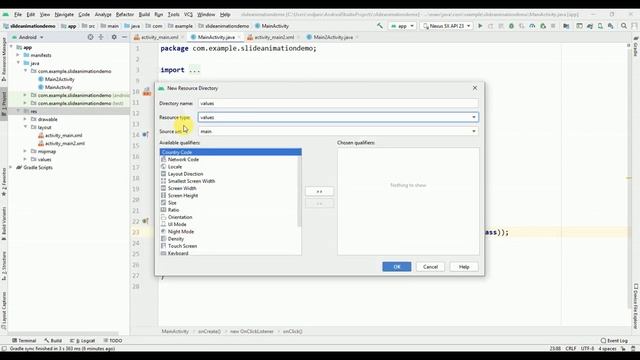Open the Logcat tool window

82,340
